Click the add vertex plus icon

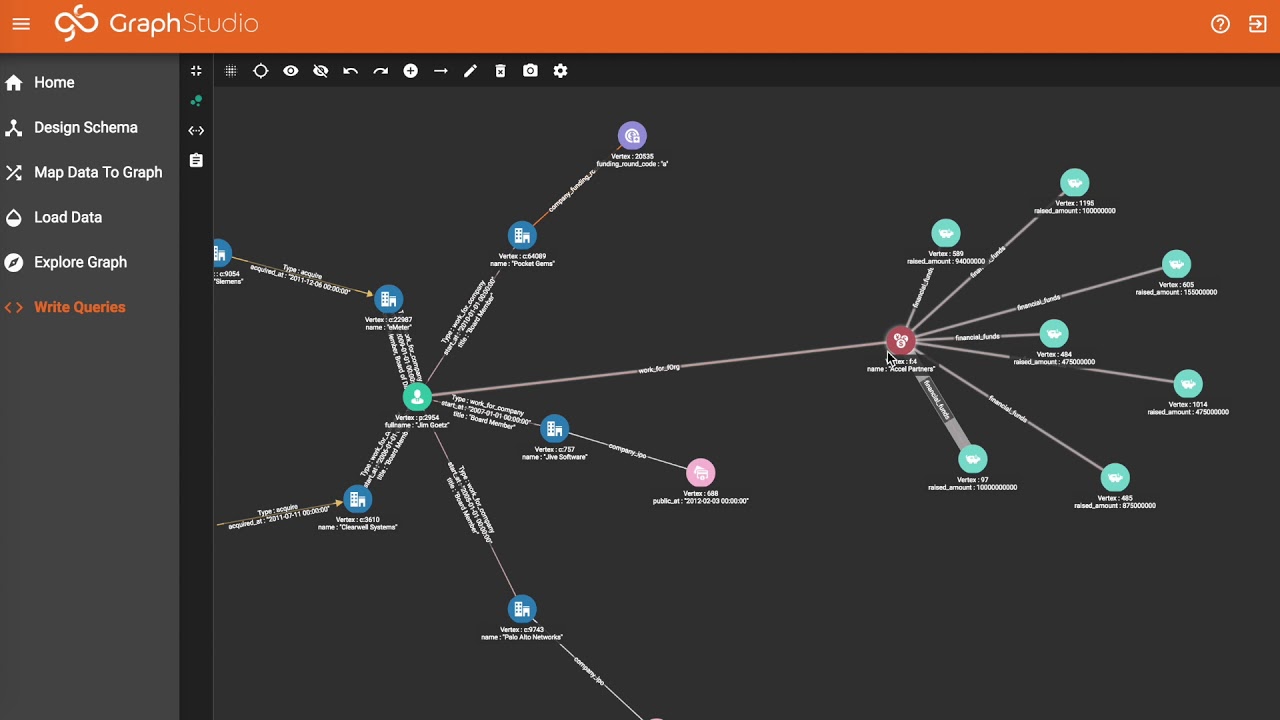pyautogui.click(x=411, y=71)
